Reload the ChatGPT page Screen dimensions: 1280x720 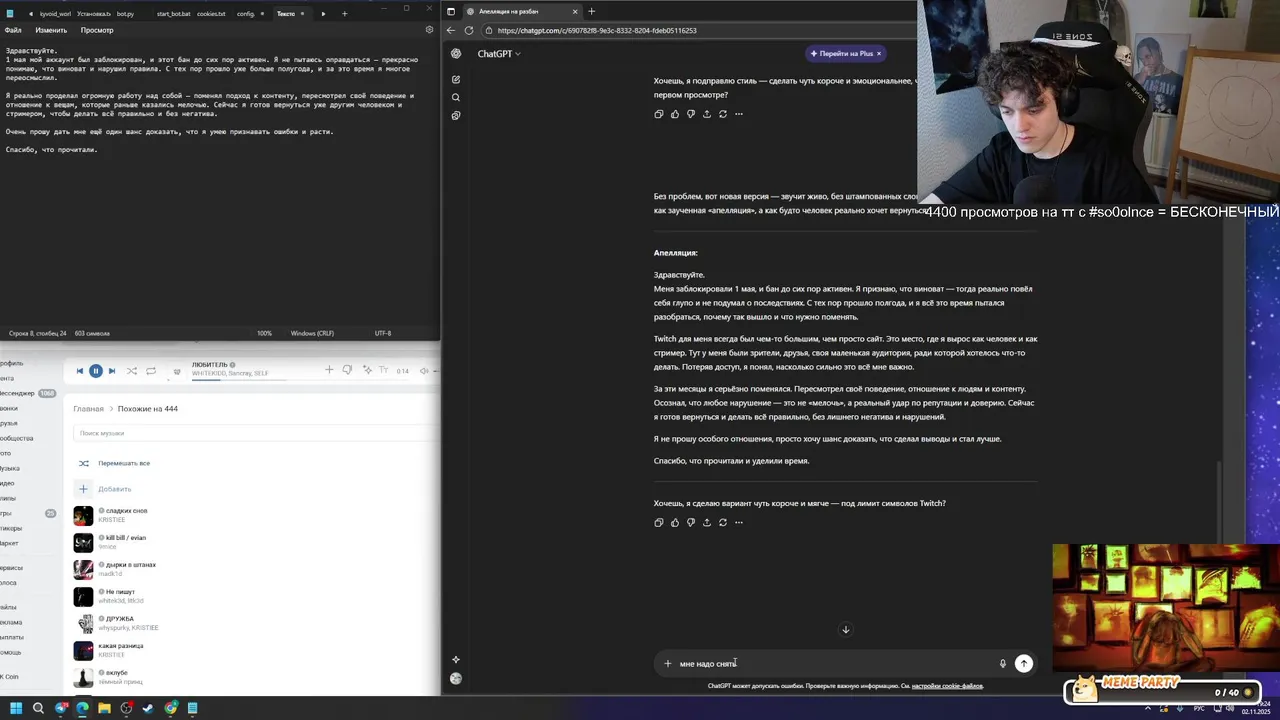[x=468, y=30]
